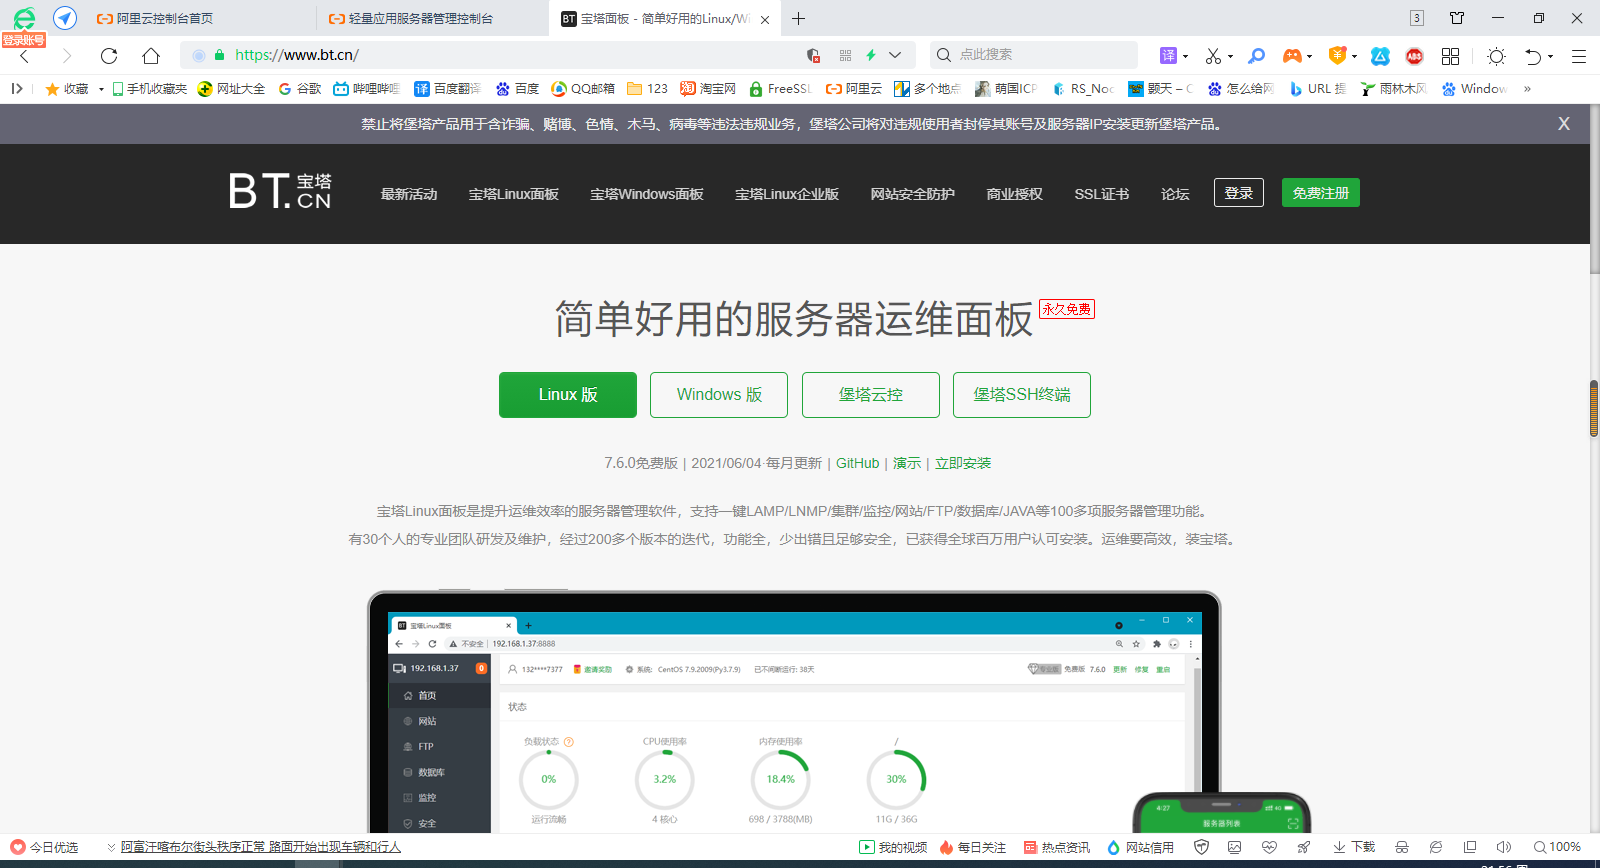Screen dimensions: 1600x868
Task: Close the 宝塔面板 browser tab
Action: [x=765, y=19]
